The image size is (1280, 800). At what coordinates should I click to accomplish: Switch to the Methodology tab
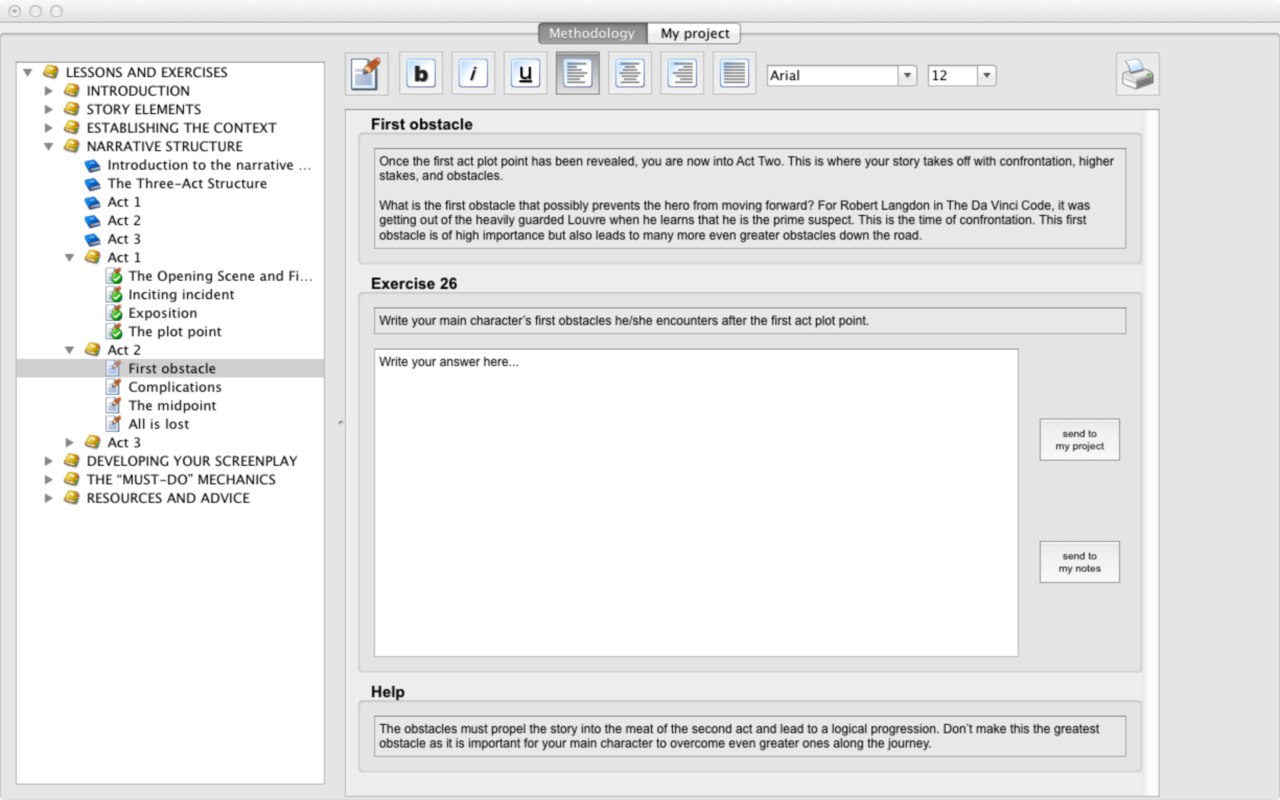point(592,33)
